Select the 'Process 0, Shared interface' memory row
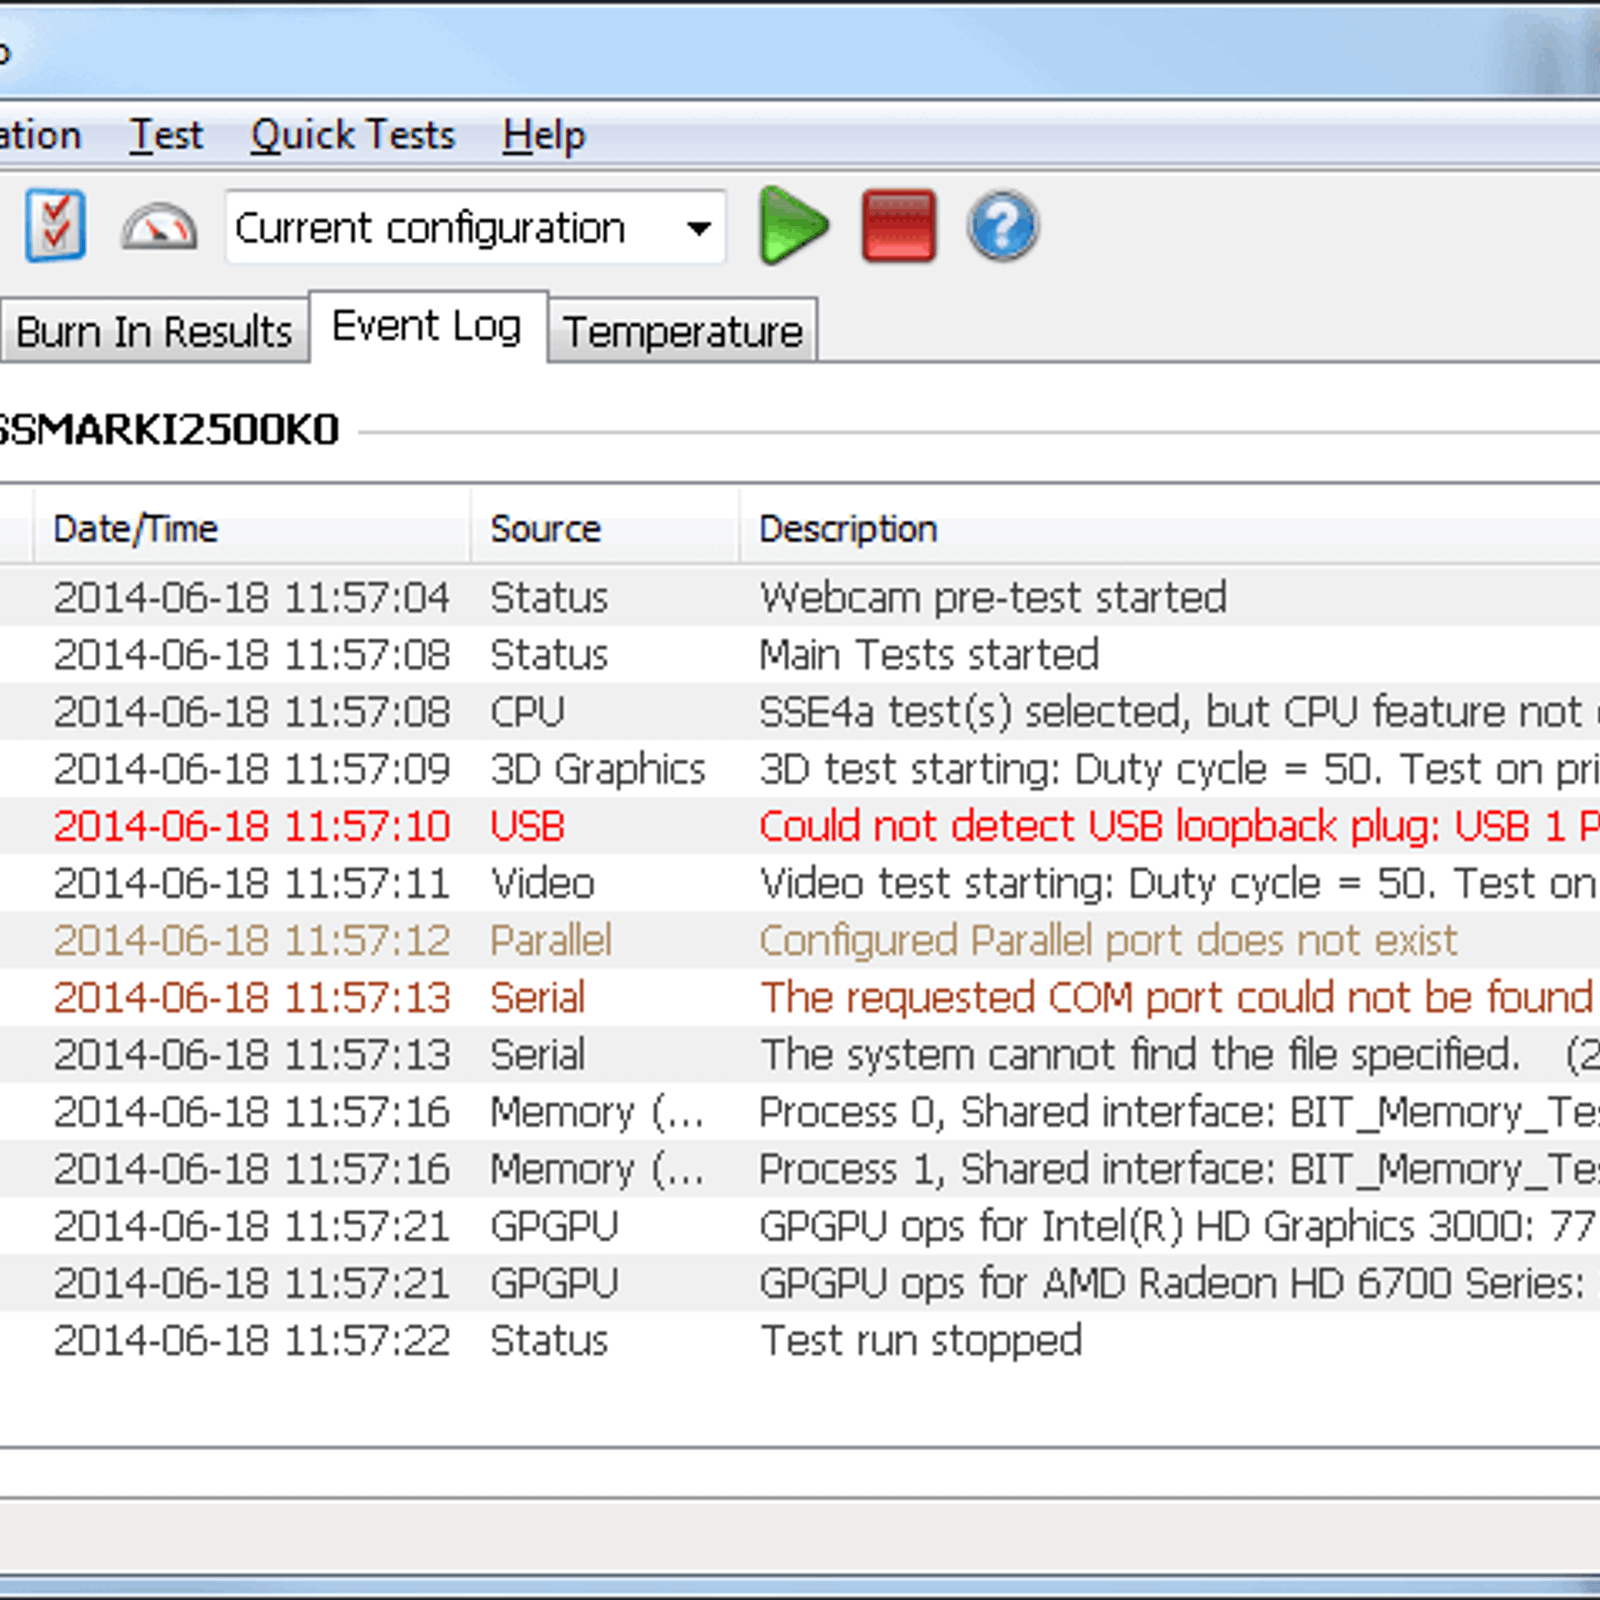This screenshot has width=1600, height=1600. 800,1111
